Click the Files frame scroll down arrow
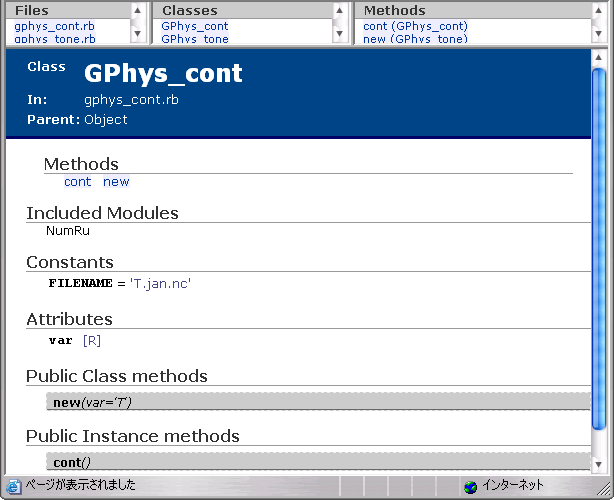This screenshot has height=500, width=614. pos(137,37)
